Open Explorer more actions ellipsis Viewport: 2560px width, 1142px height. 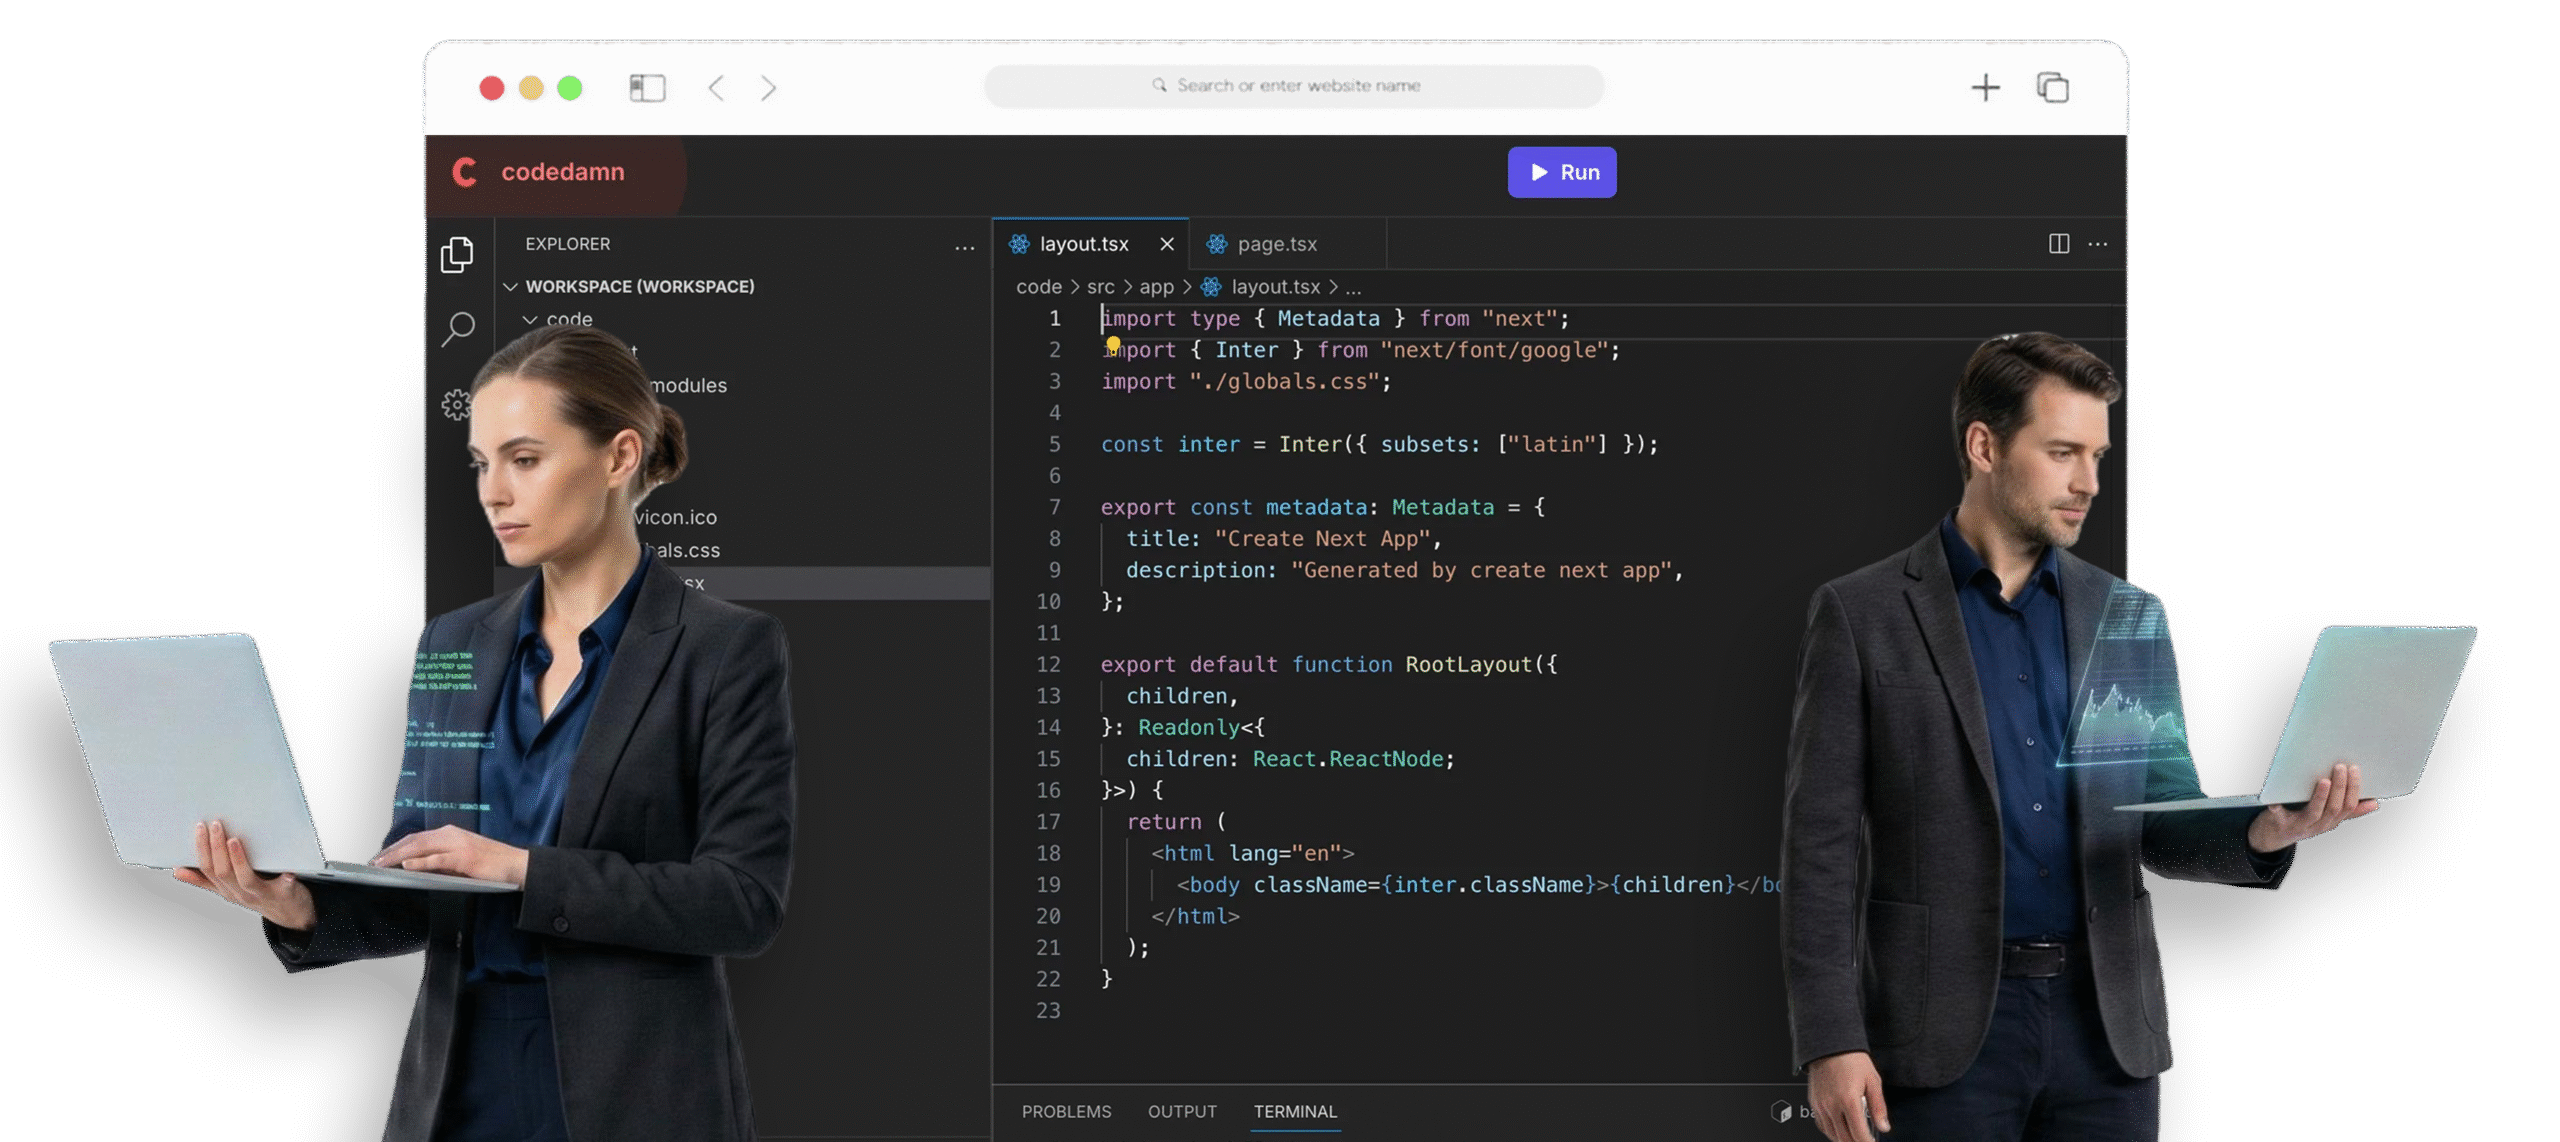pos(964,247)
